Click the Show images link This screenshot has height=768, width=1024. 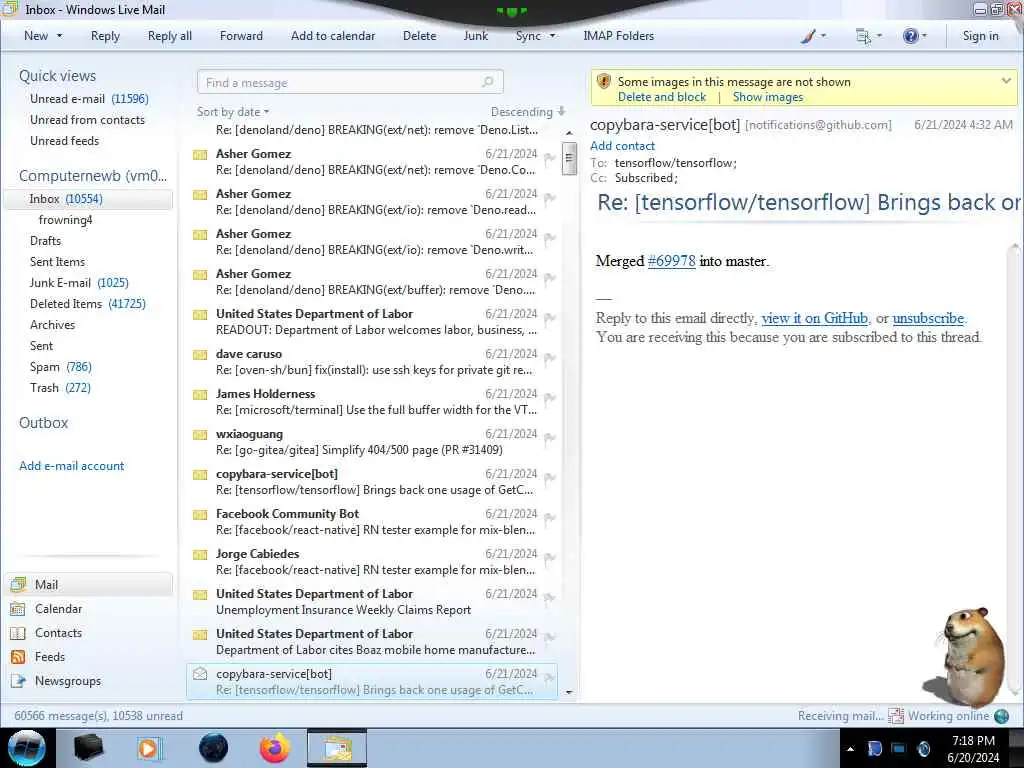pos(767,97)
